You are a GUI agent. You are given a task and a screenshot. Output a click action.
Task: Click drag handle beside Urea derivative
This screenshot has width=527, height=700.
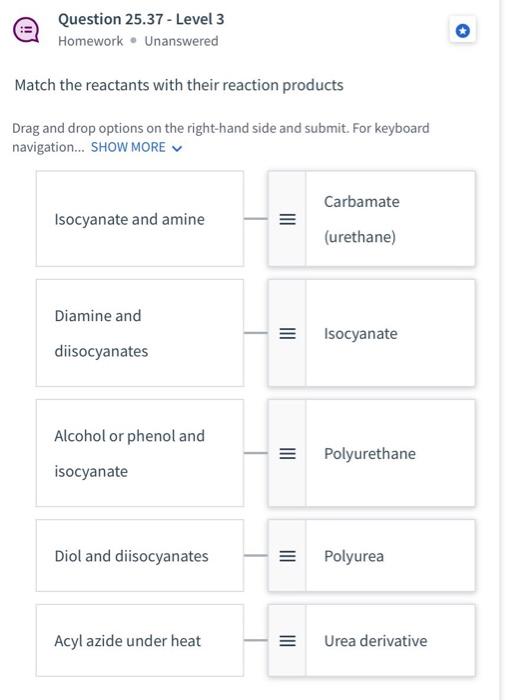pyautogui.click(x=287, y=641)
